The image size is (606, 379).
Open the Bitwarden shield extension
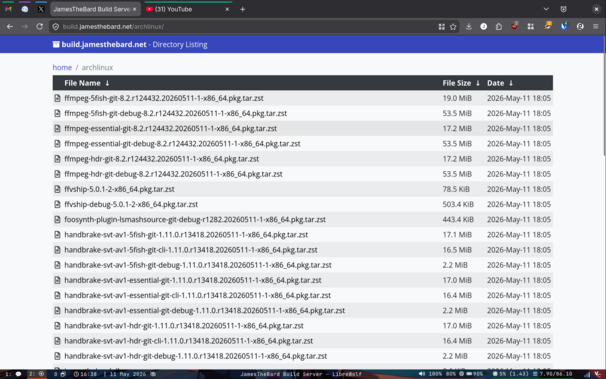coord(564,26)
